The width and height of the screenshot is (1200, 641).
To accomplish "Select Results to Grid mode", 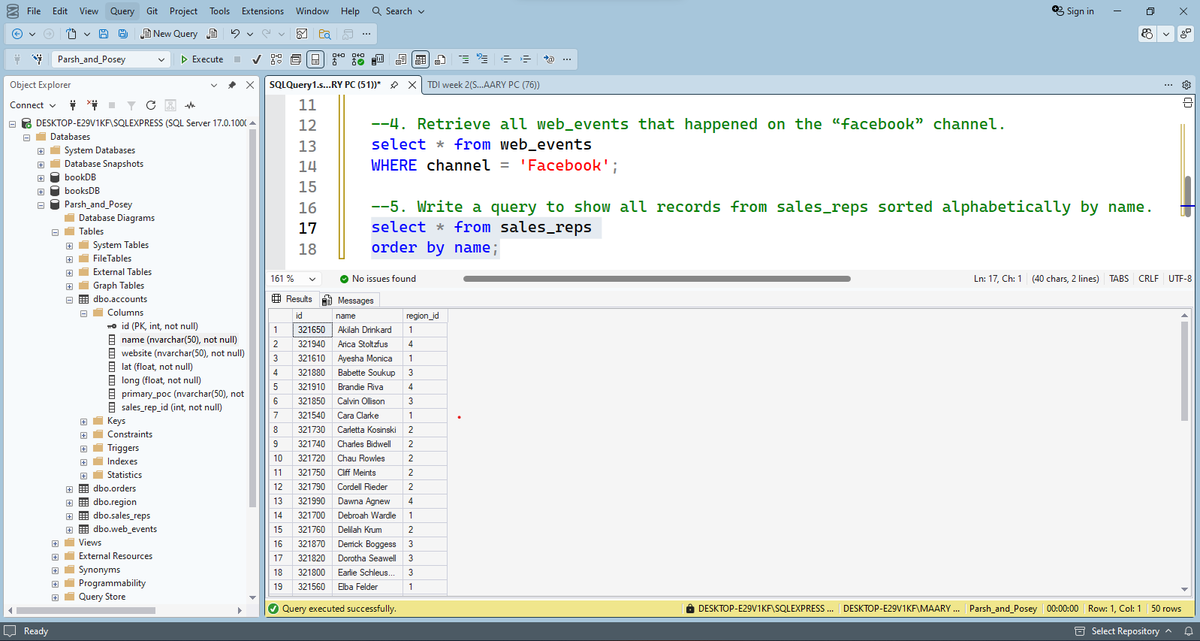I will [x=420, y=59].
